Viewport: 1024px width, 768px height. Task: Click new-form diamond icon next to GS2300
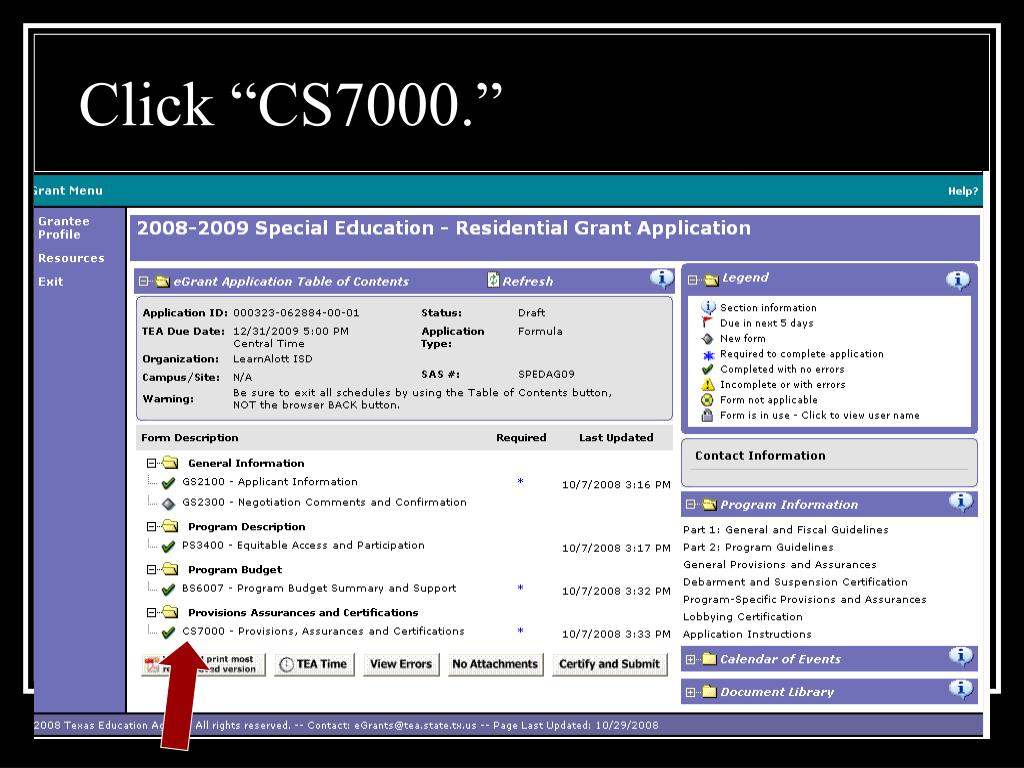point(168,504)
